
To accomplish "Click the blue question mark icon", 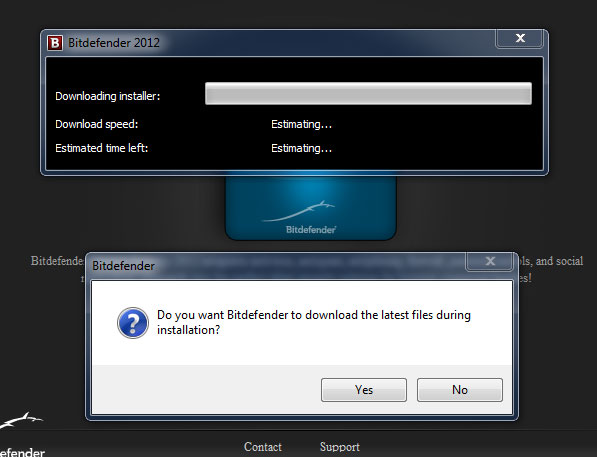I will (133, 323).
